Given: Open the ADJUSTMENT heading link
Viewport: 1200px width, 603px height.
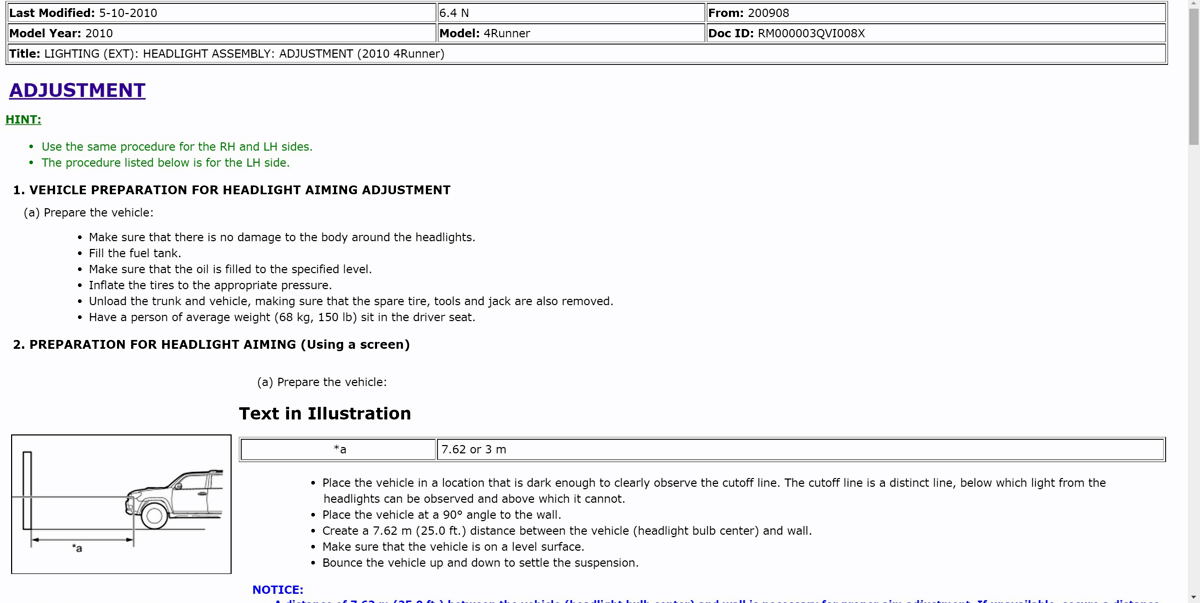Looking at the screenshot, I should coord(77,90).
